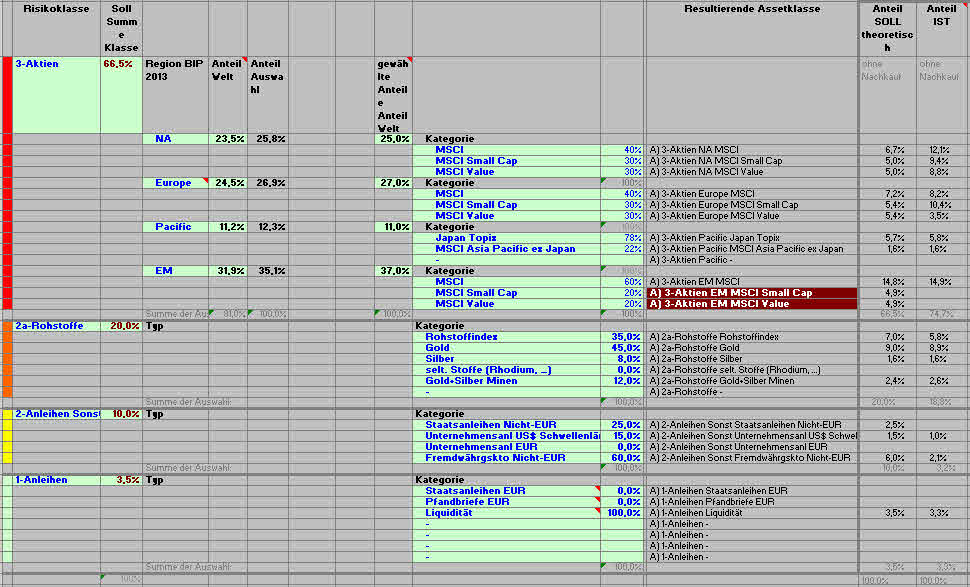
Task: Select the 35,0% weight for Rohstoffindex
Action: click(622, 337)
